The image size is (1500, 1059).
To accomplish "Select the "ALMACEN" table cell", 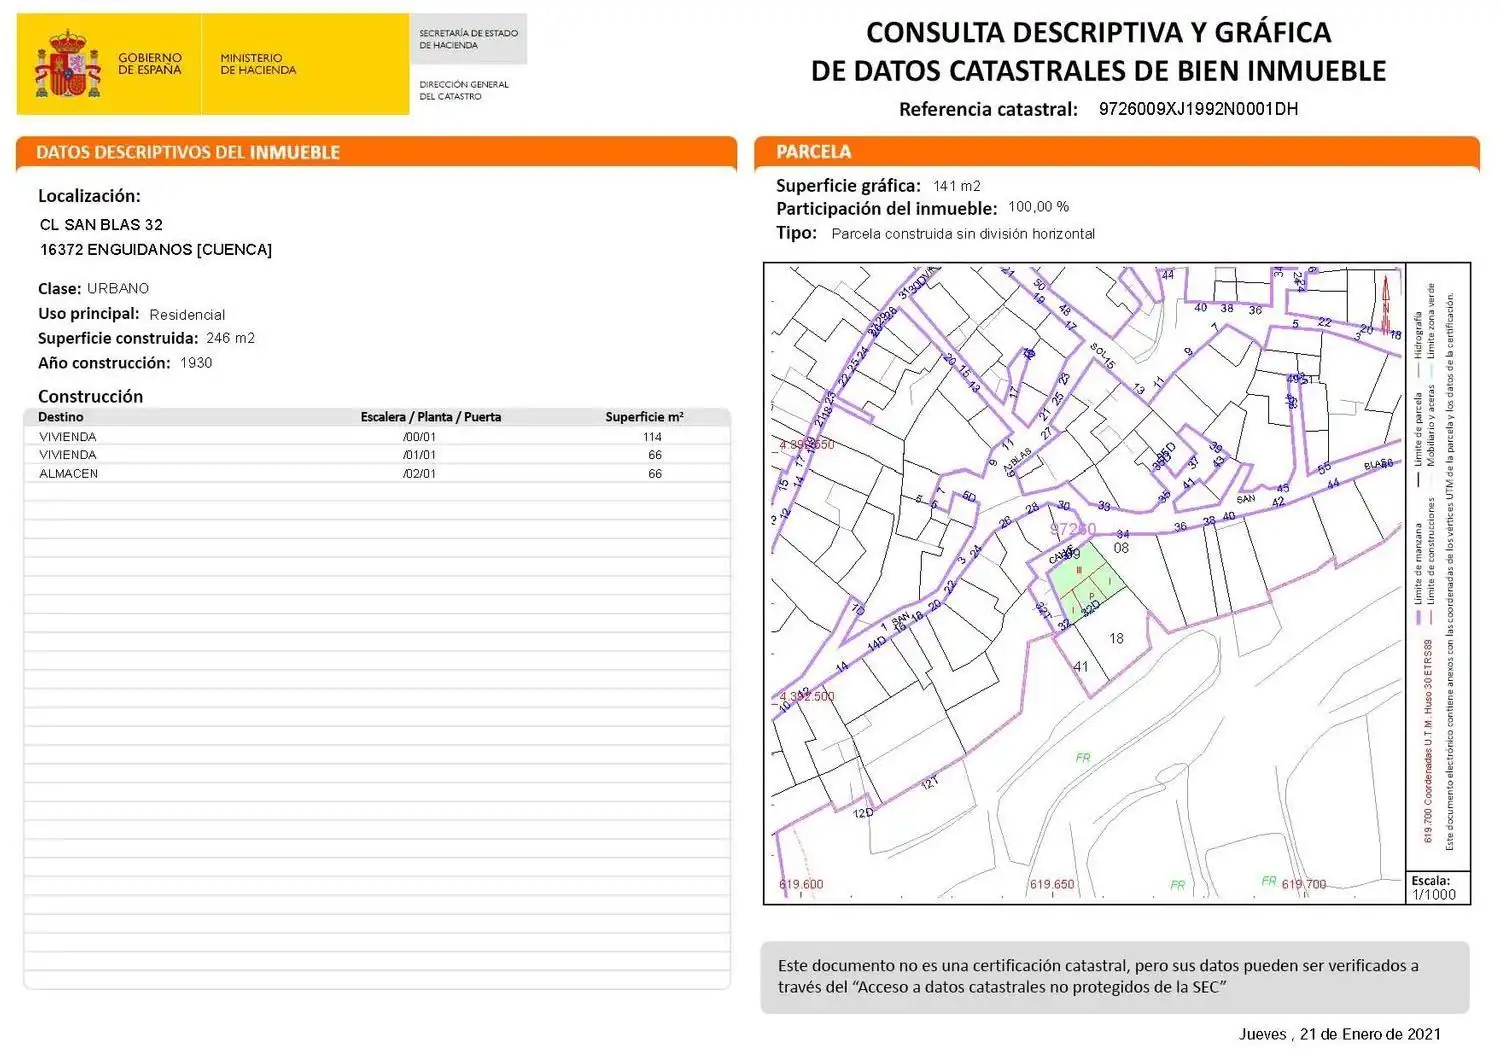I will 69,474.
